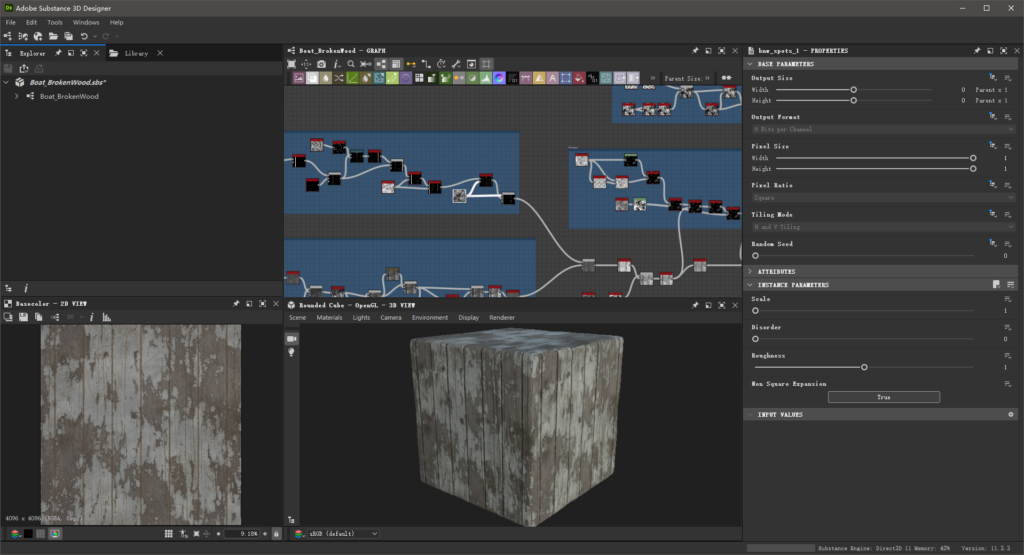Click the export package icon in Explorer toolbar
Screen dimensions: 1024x555
point(24,68)
